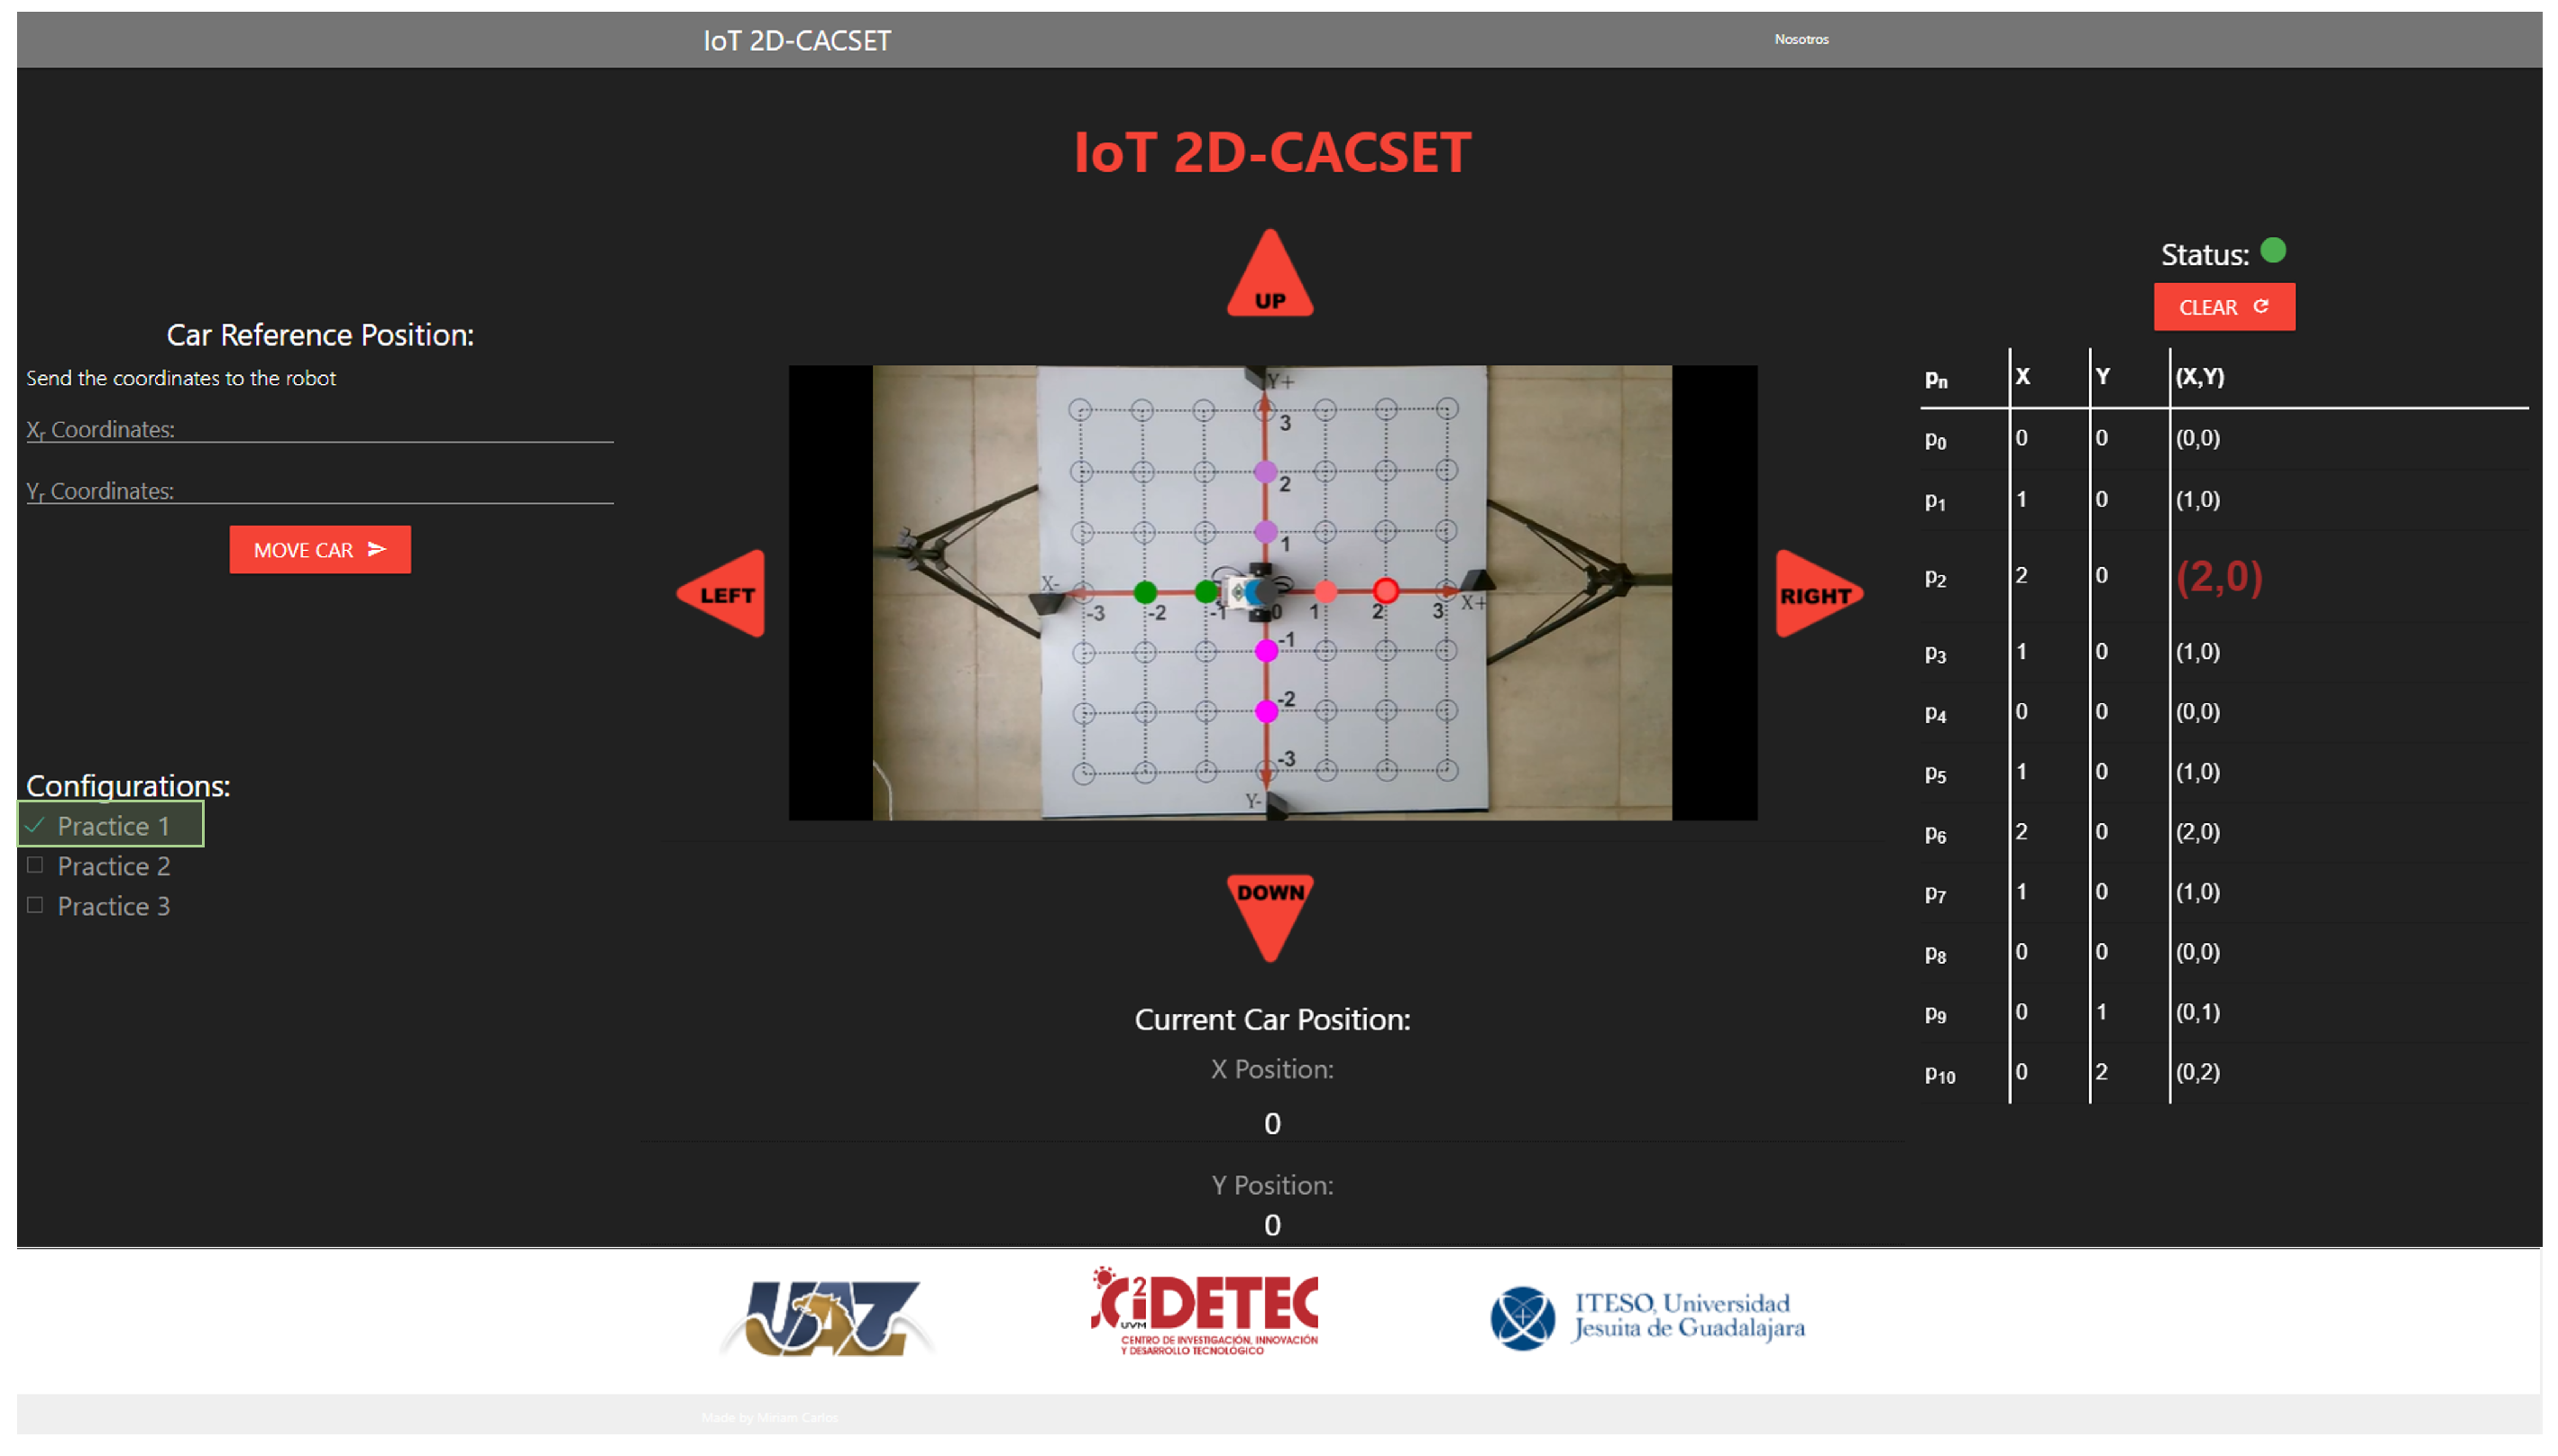Click the green Status indicator dot
Screen dimensions: 2558x1456
click(2272, 250)
